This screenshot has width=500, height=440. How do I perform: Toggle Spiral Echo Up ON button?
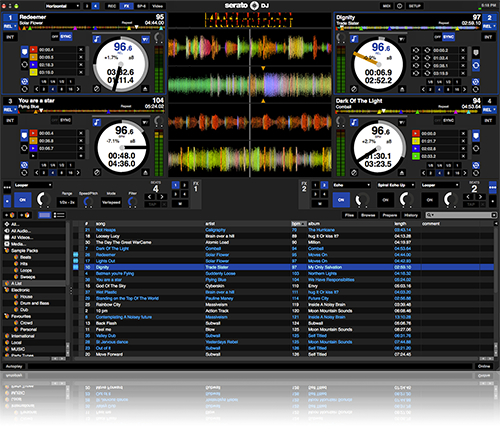pyautogui.click(x=385, y=200)
